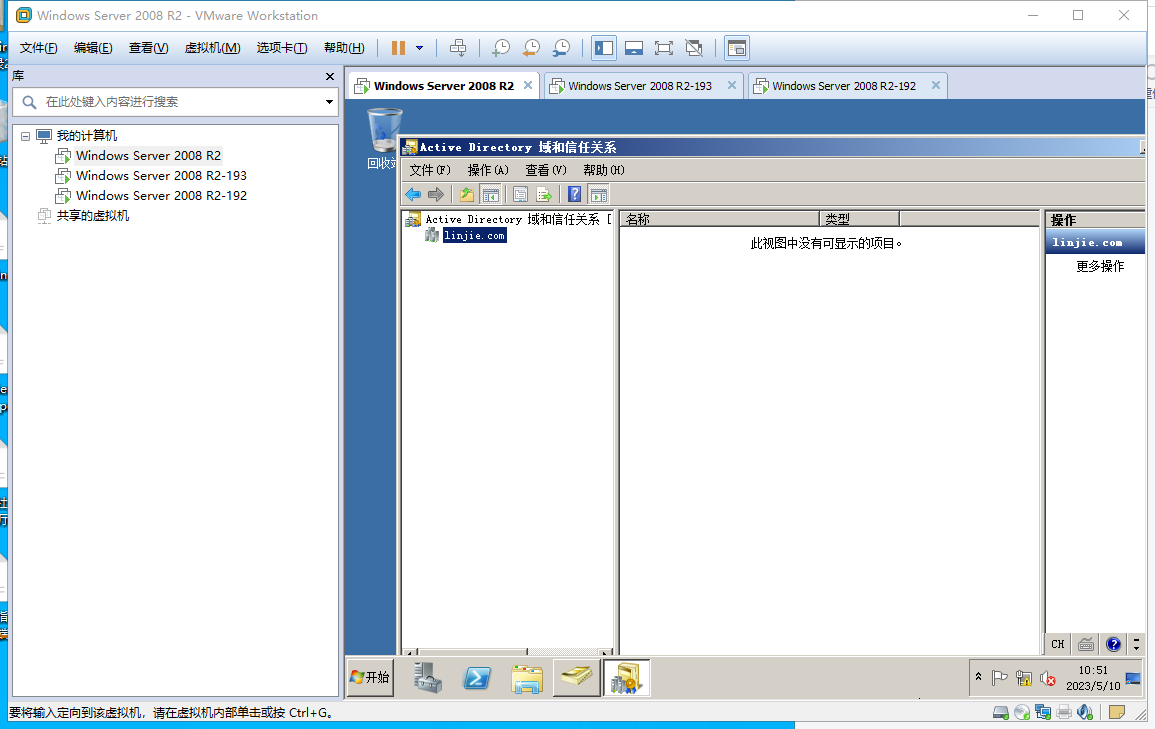Close the 库 library panel

[330, 77]
